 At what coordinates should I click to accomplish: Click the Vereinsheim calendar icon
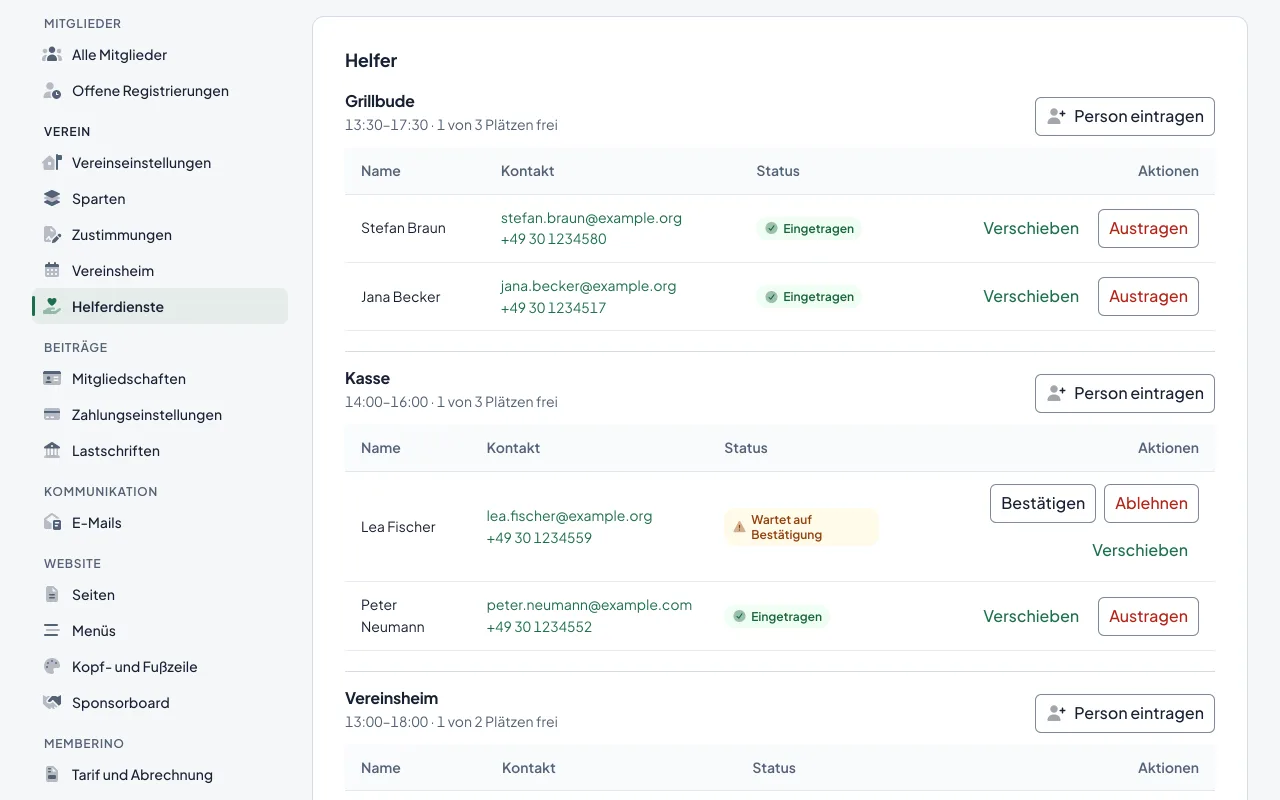coord(52,271)
